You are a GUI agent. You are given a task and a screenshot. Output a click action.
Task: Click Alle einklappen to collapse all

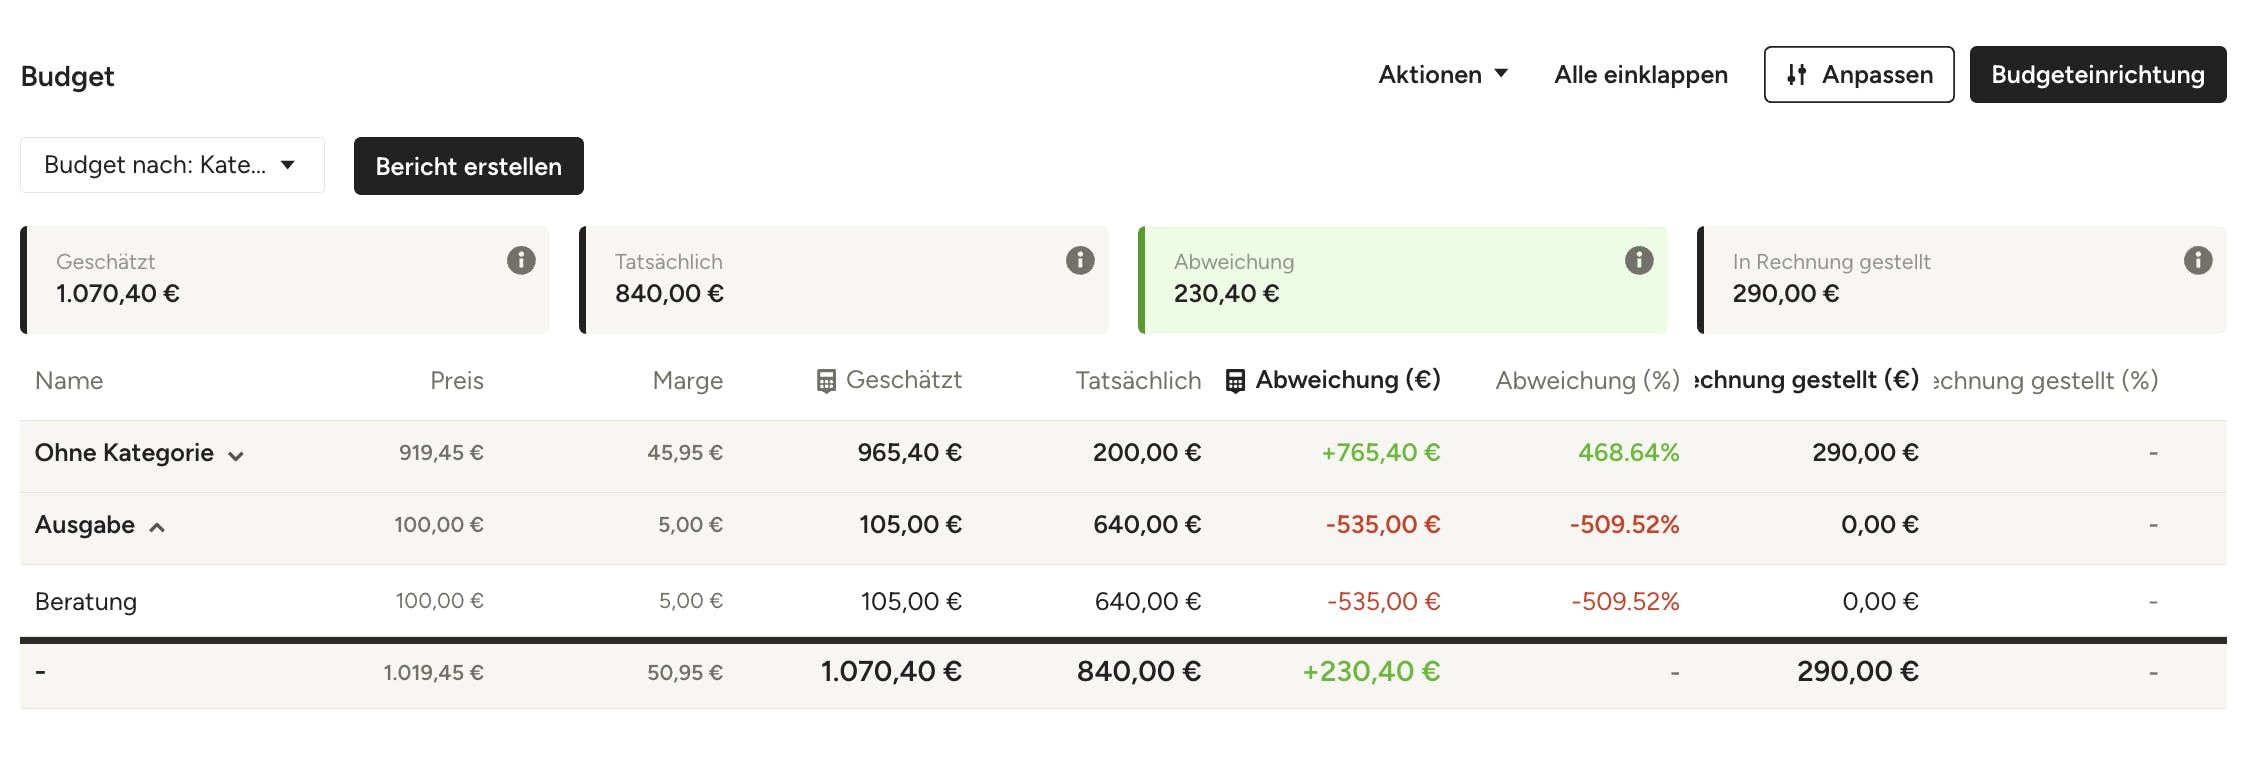(1640, 75)
